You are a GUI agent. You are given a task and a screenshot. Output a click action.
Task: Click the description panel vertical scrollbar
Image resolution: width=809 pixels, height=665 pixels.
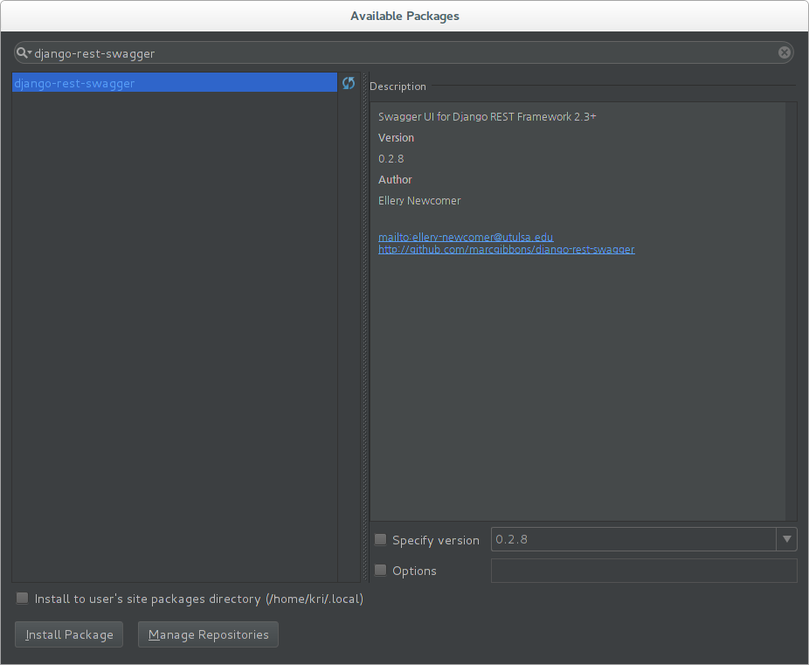[791, 311]
